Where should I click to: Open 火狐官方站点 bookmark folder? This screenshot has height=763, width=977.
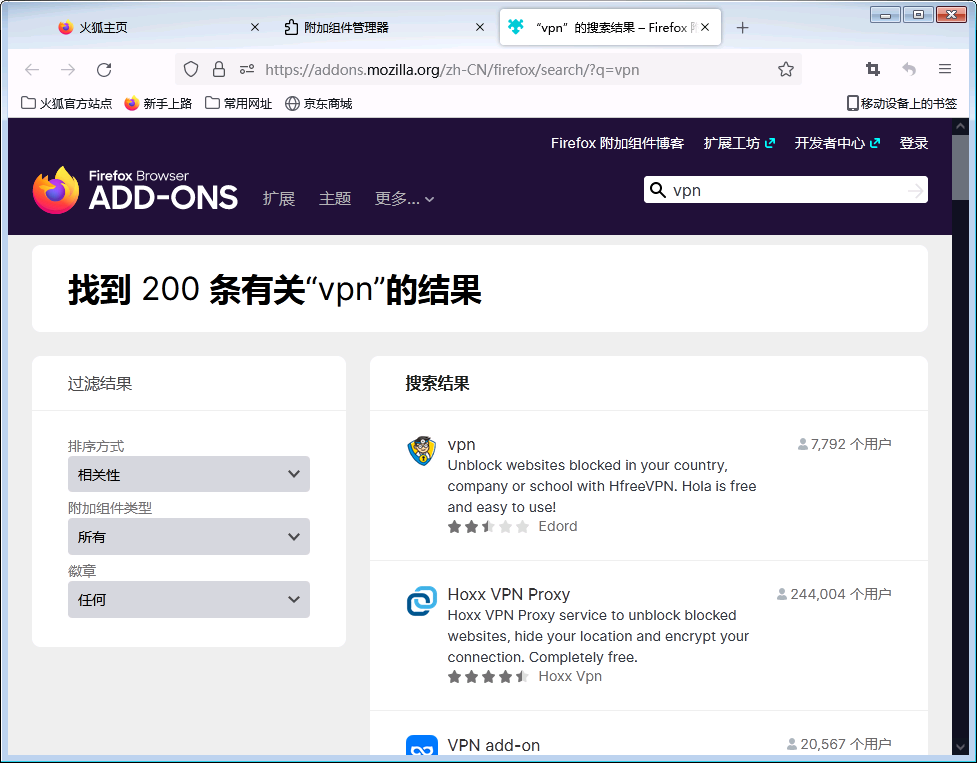[x=67, y=103]
